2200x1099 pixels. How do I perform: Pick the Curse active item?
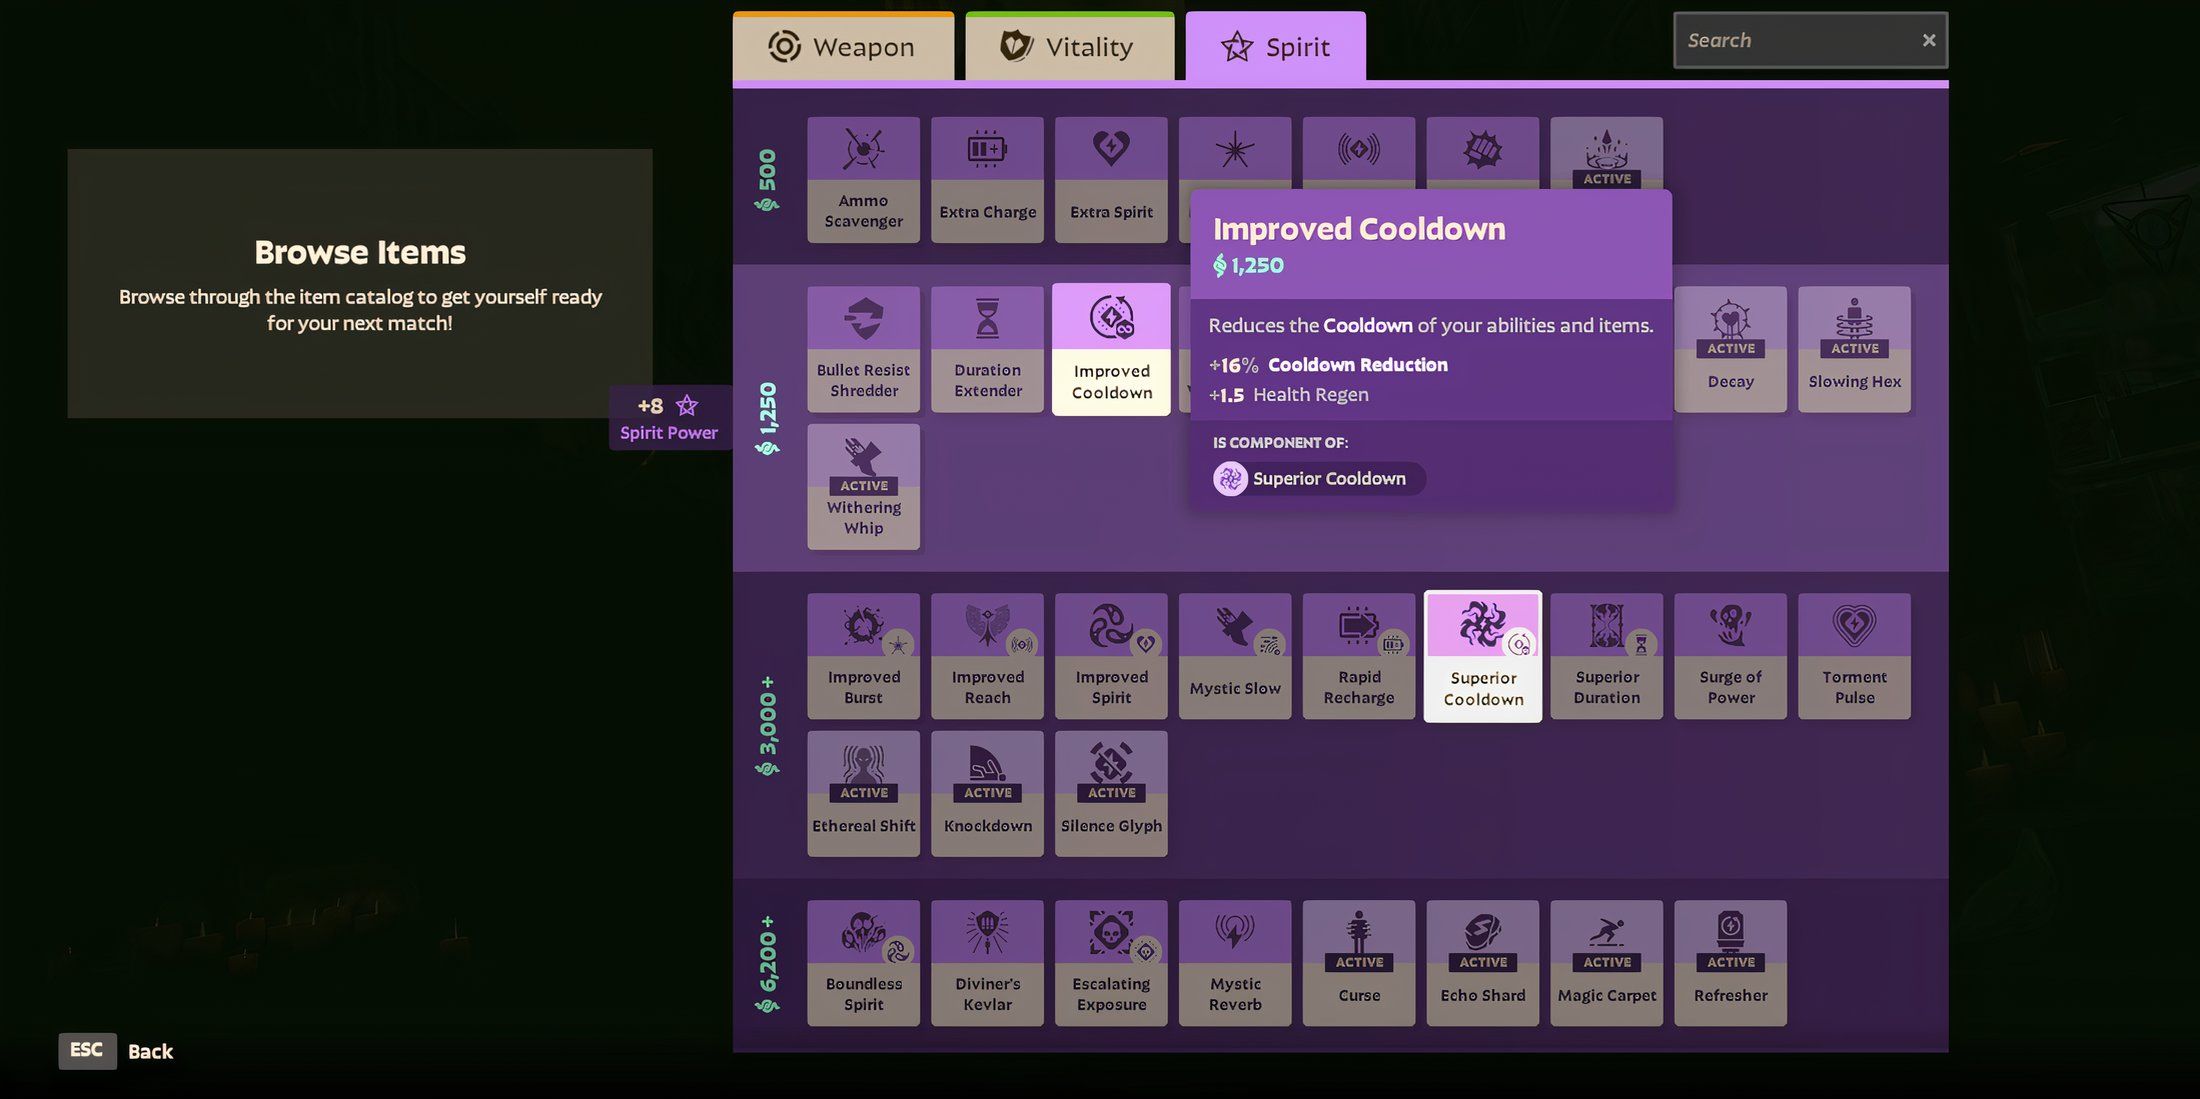(1359, 963)
